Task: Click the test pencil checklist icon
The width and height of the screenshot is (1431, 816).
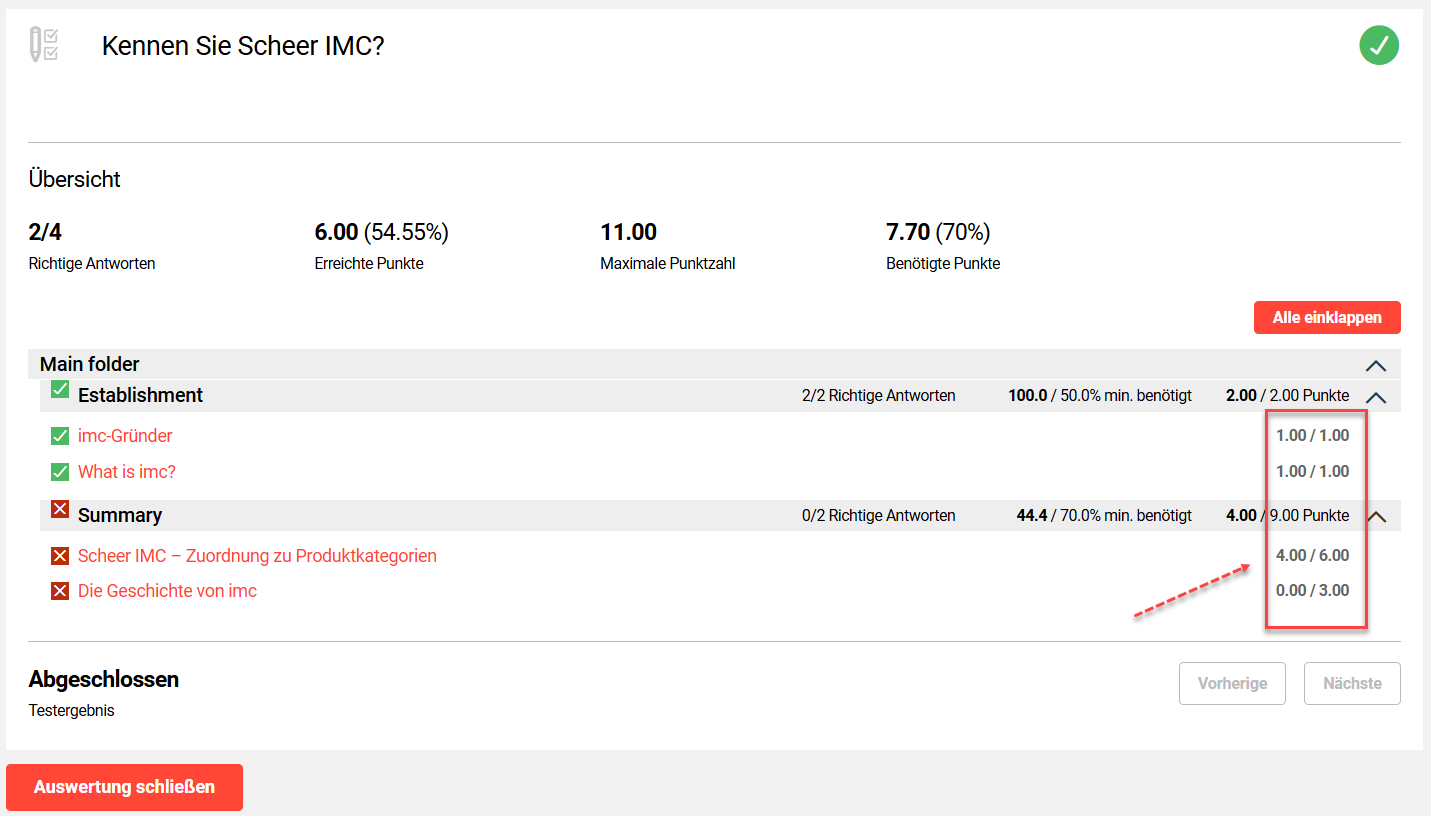Action: click(44, 45)
